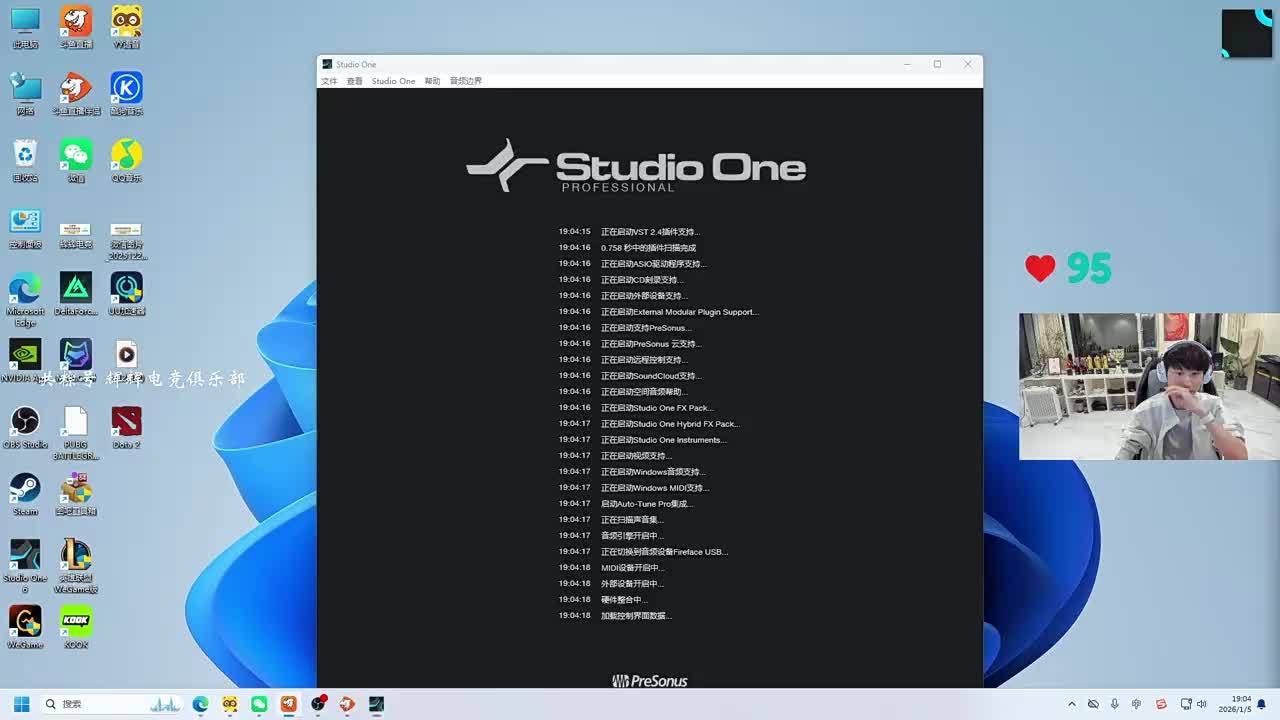
Task: Click the Studio One icon in the taskbar
Action: (376, 704)
